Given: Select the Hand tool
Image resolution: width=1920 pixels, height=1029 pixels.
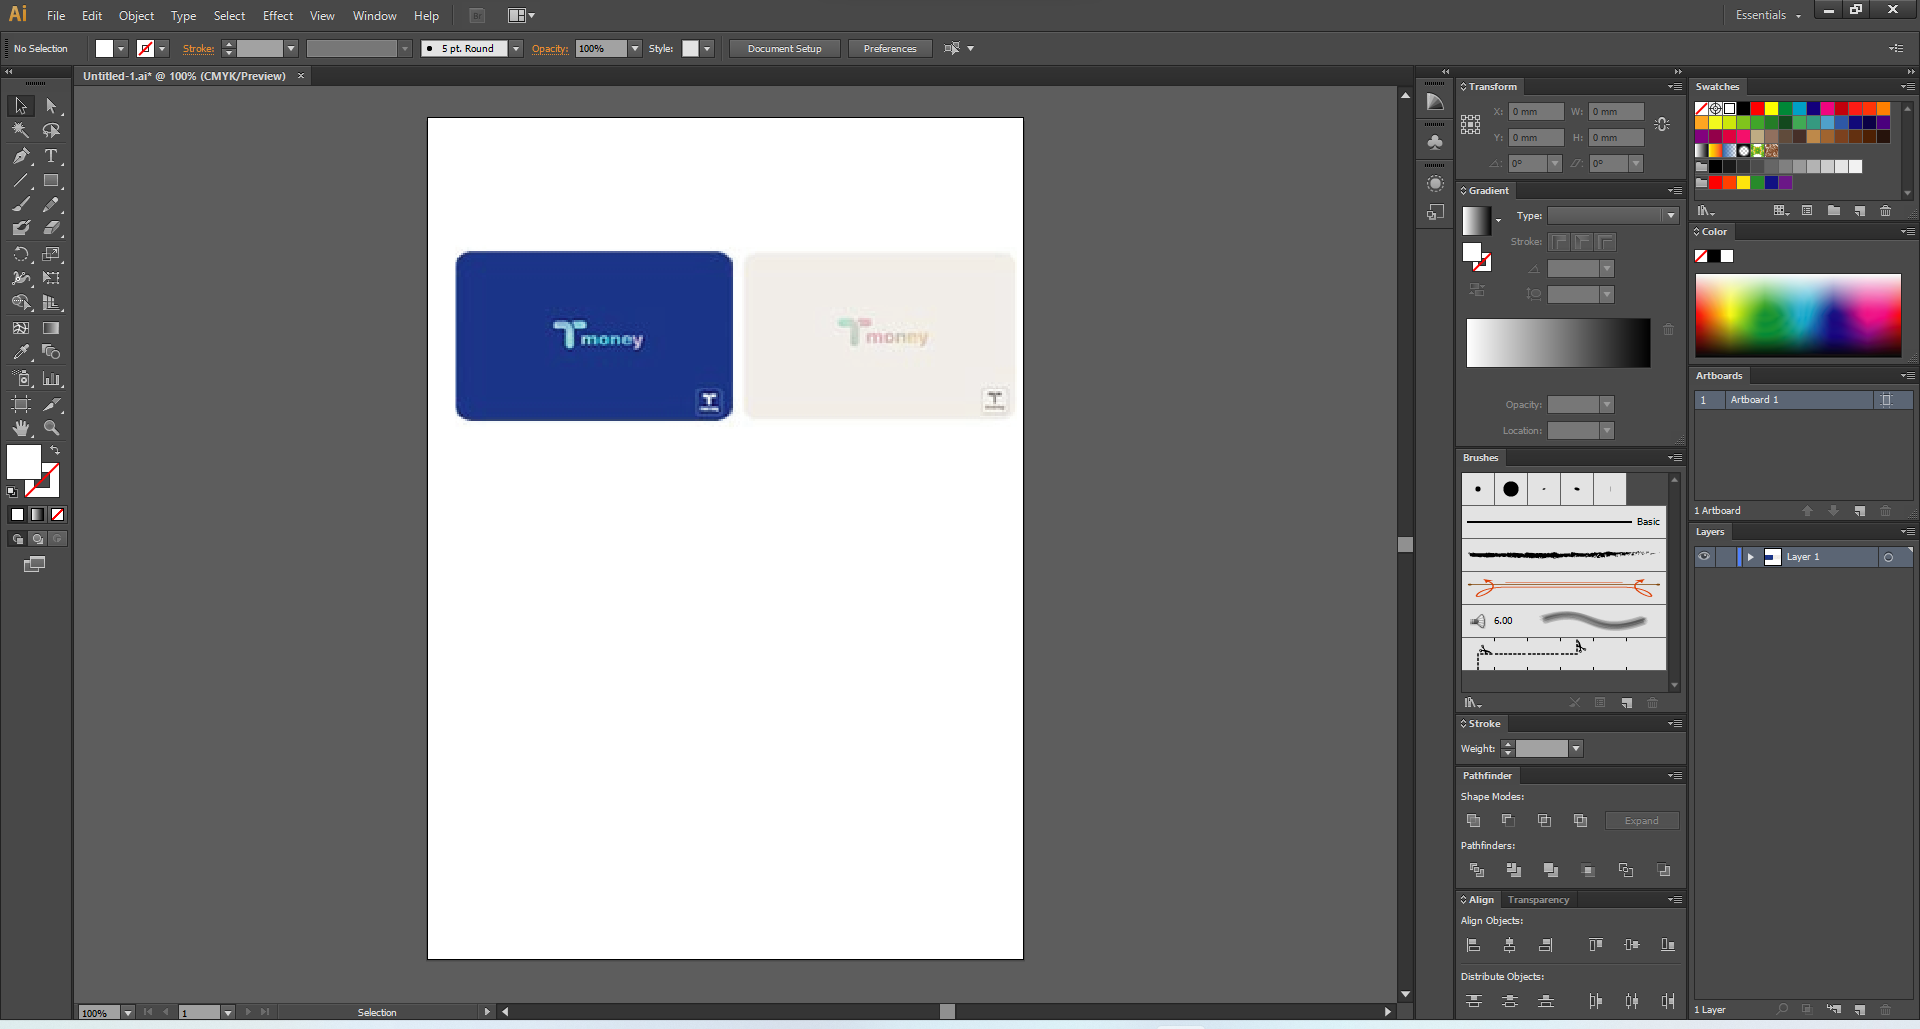Looking at the screenshot, I should (x=21, y=428).
